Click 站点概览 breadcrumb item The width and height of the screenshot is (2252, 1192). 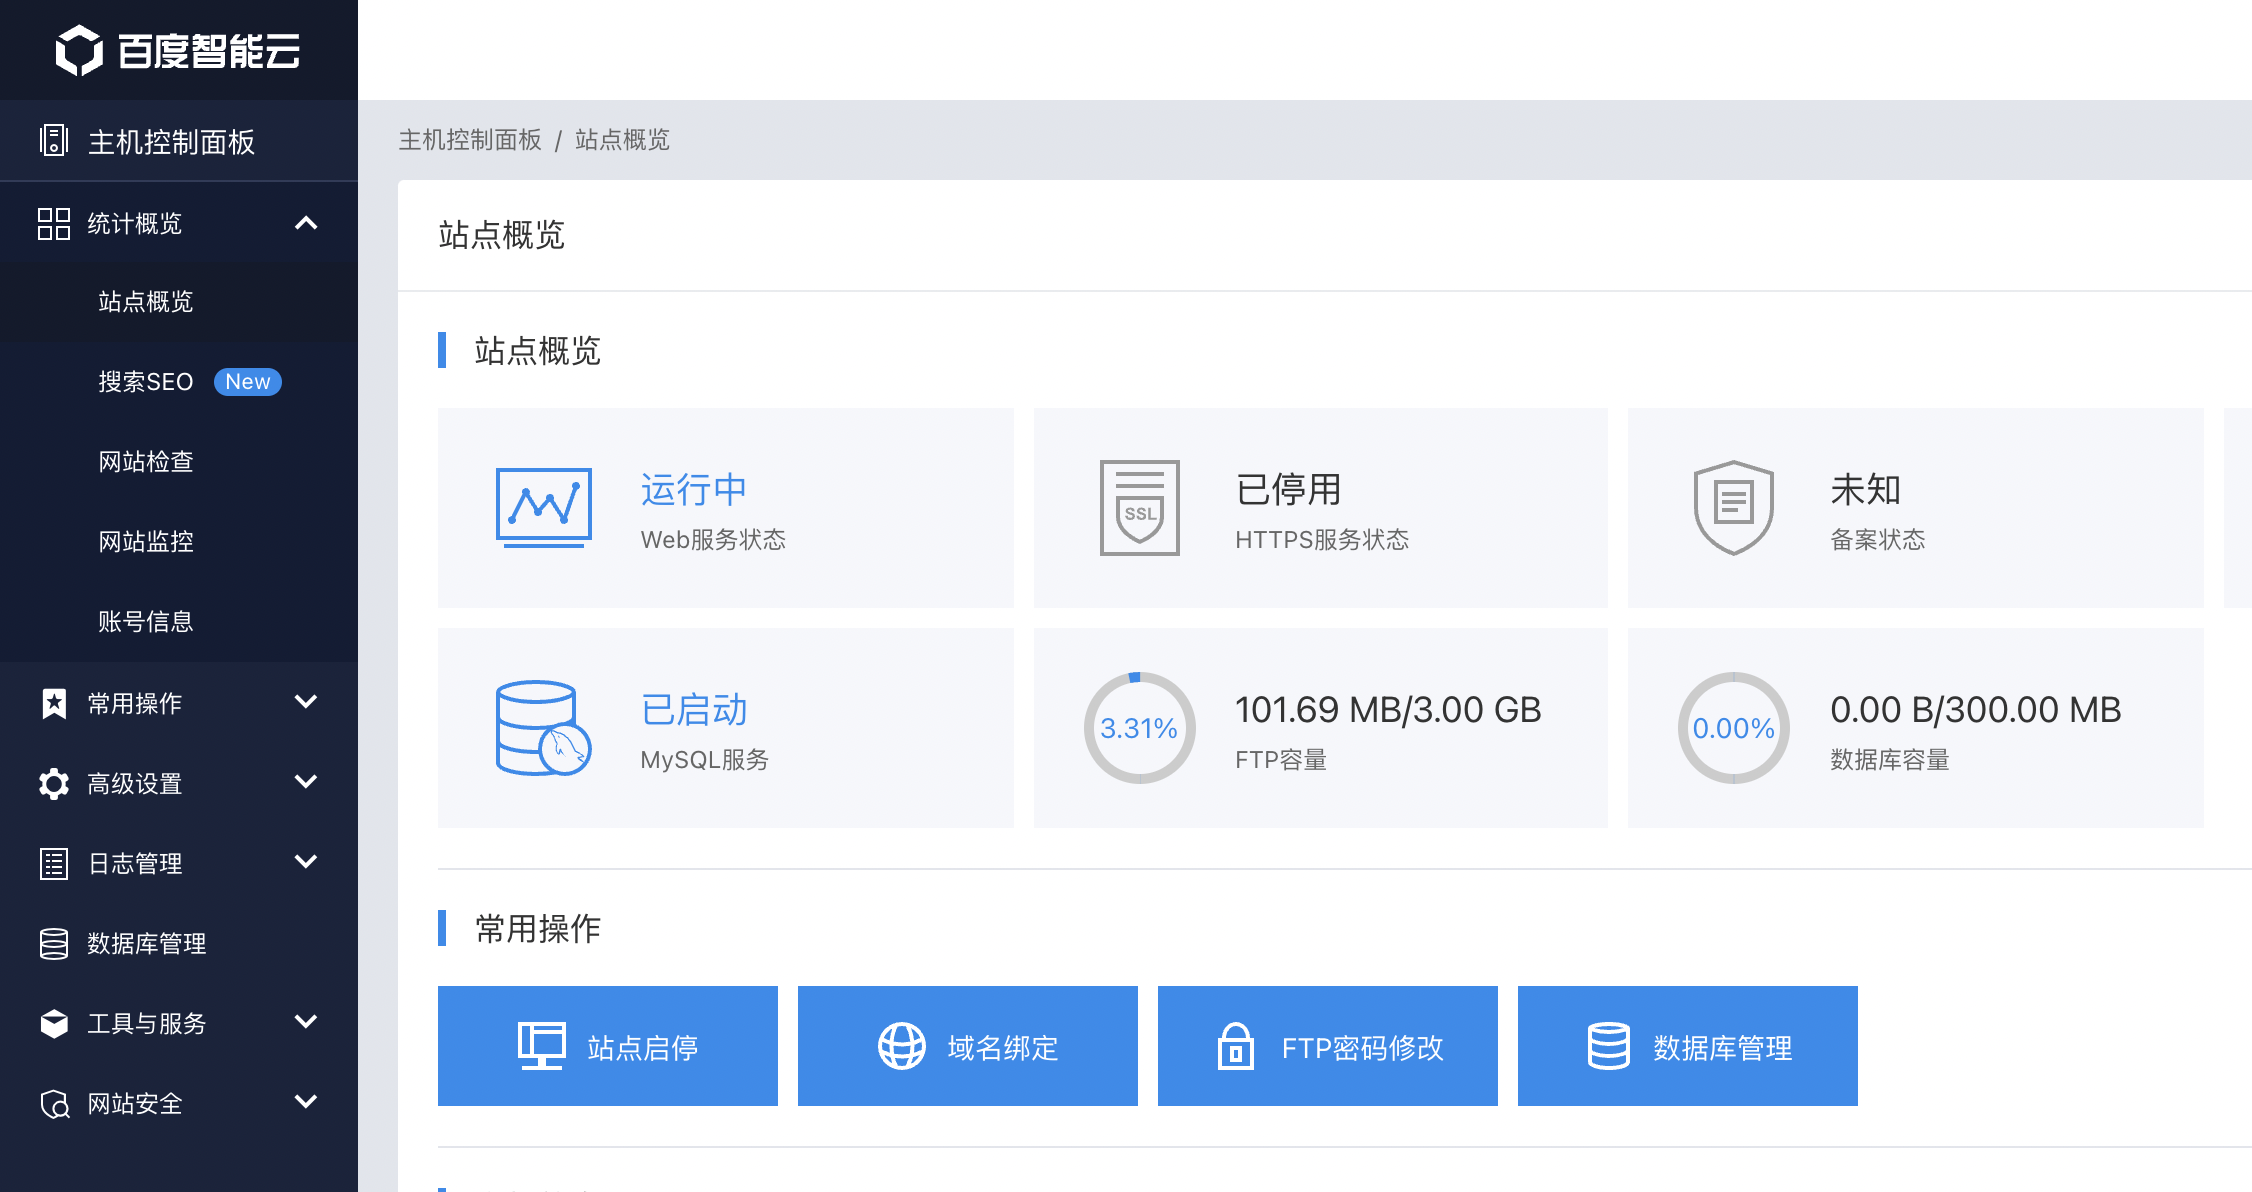[x=622, y=140]
